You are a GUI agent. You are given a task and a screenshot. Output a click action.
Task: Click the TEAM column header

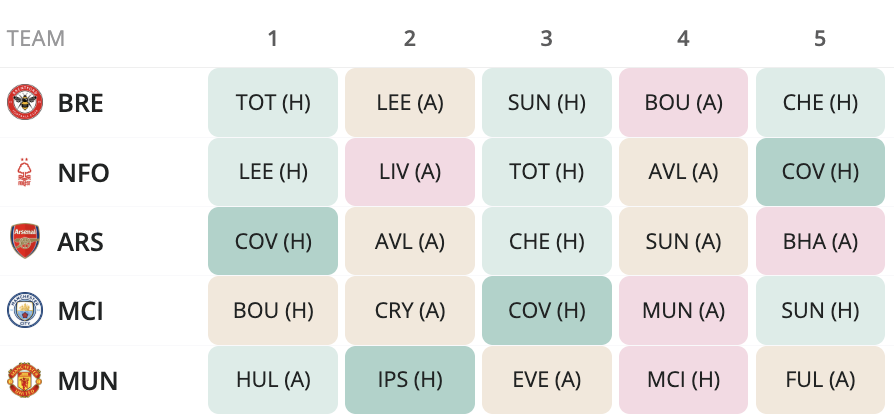click(36, 38)
